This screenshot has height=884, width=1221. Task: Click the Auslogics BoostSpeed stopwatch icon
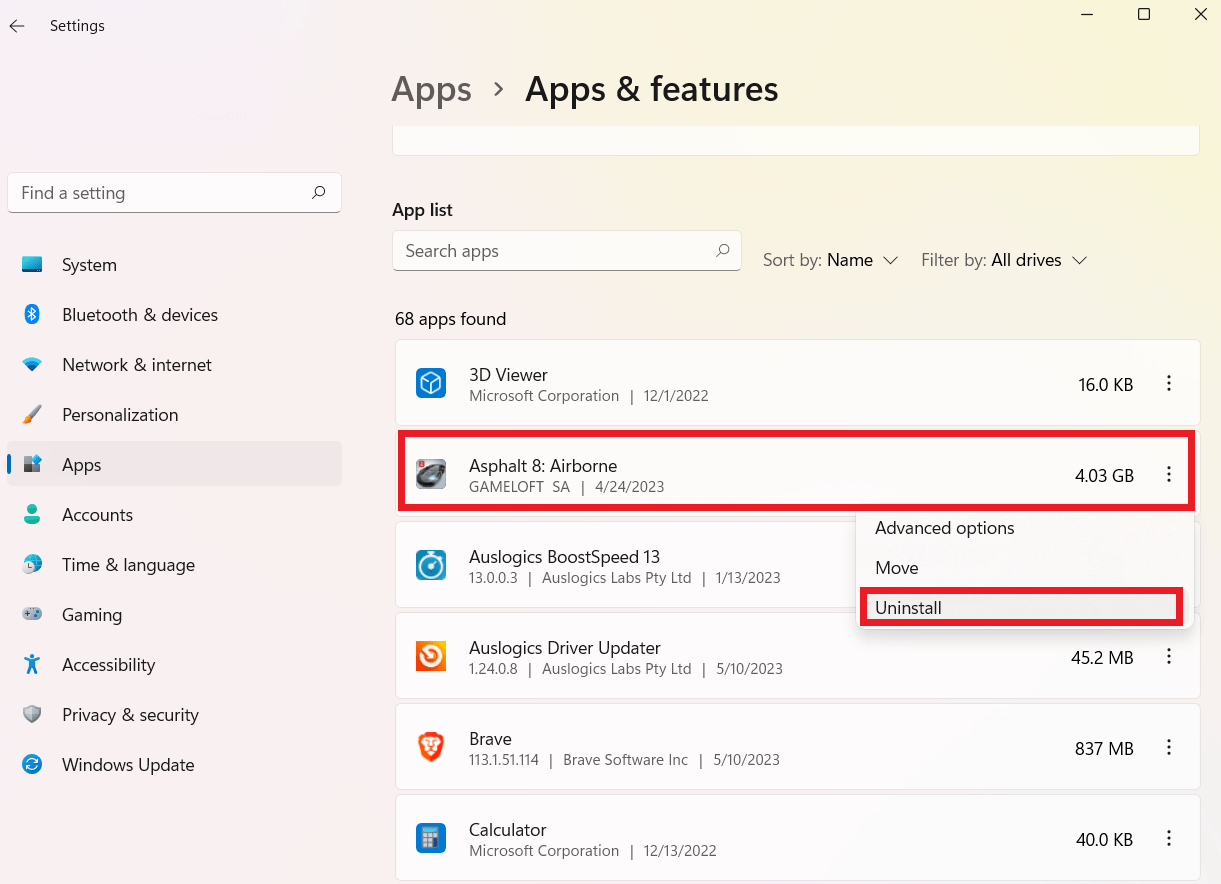pos(431,565)
